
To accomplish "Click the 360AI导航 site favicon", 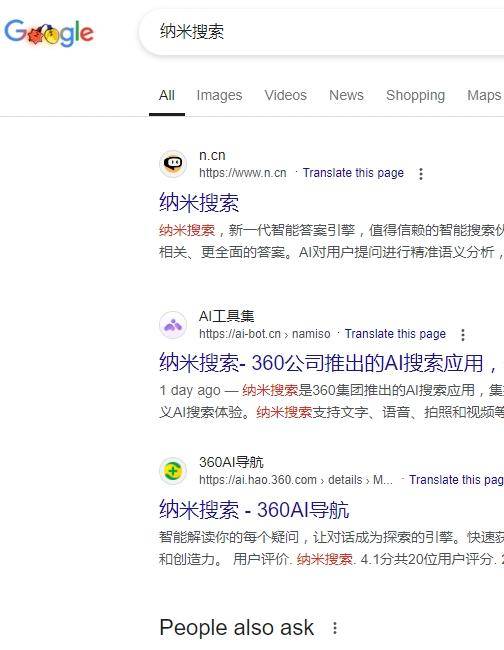I will [x=173, y=471].
